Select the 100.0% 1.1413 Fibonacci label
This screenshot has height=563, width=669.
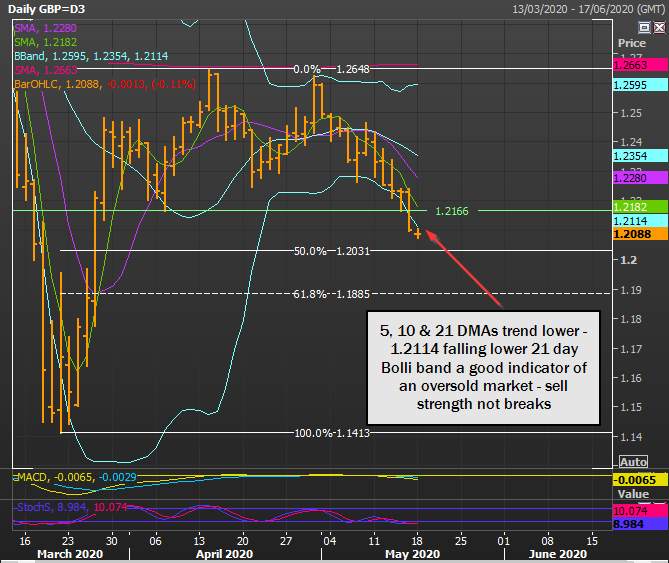tap(332, 433)
